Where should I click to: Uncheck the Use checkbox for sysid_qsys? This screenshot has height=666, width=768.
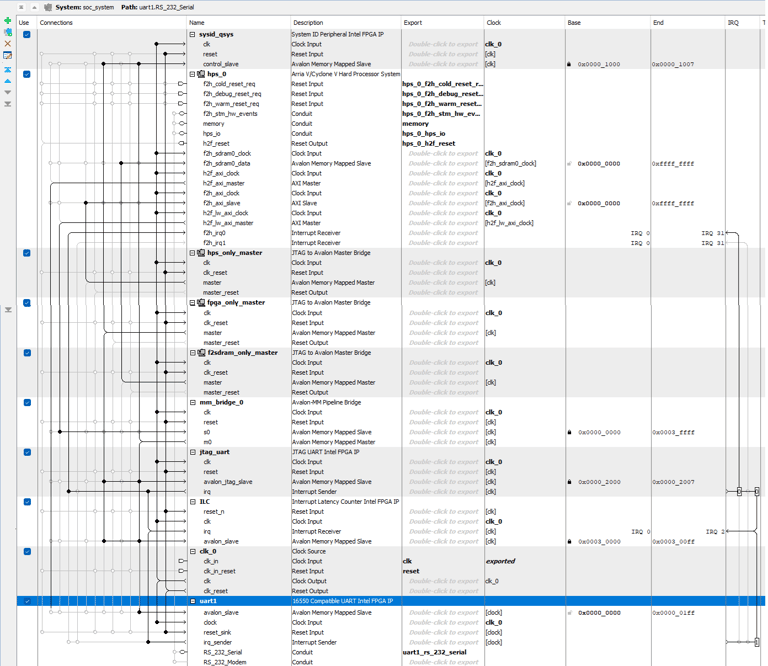27,34
